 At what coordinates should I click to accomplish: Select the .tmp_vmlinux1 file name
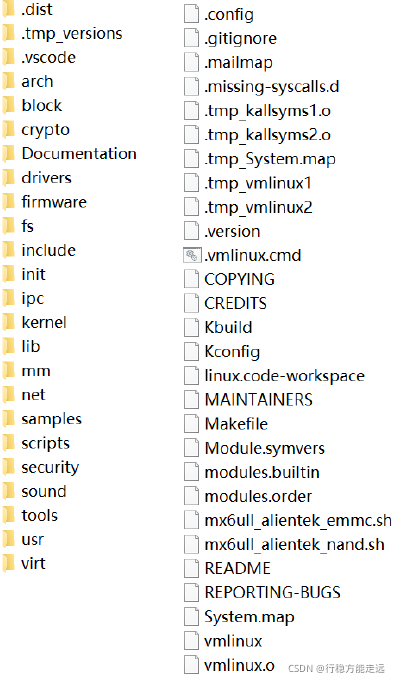coord(258,183)
